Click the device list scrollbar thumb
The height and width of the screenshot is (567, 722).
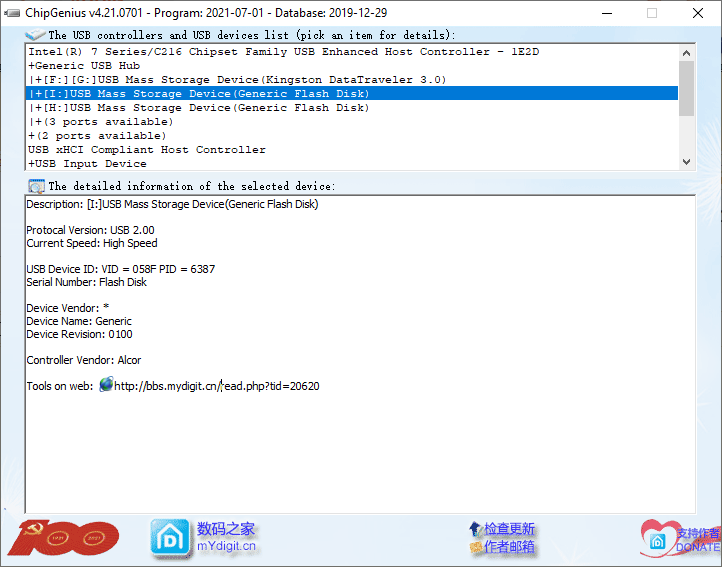tap(686, 88)
